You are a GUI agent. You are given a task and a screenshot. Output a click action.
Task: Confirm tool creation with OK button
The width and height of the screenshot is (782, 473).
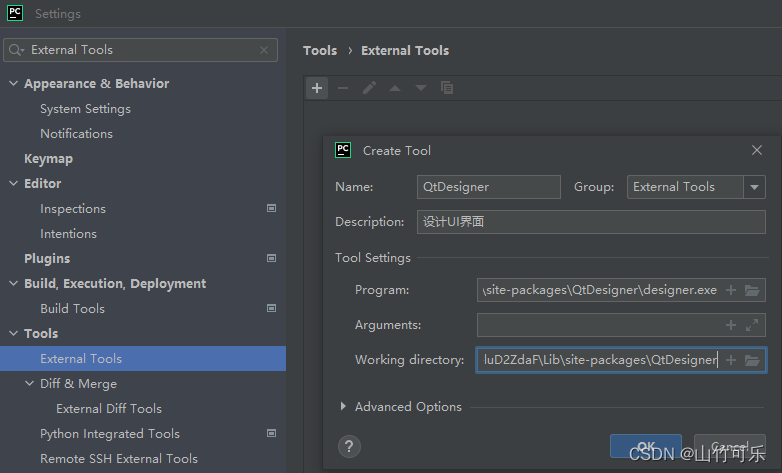tap(646, 446)
